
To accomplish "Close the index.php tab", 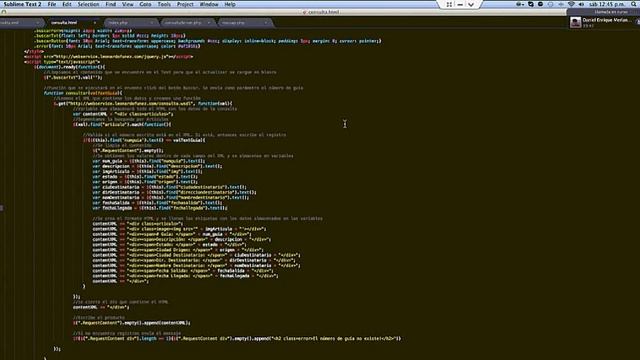I will click(x=151, y=22).
